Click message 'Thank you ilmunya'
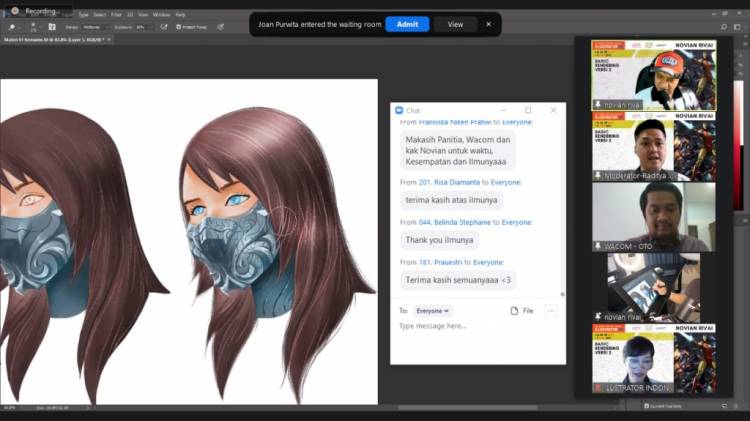Viewport: 750px width, 421px height. click(x=439, y=240)
